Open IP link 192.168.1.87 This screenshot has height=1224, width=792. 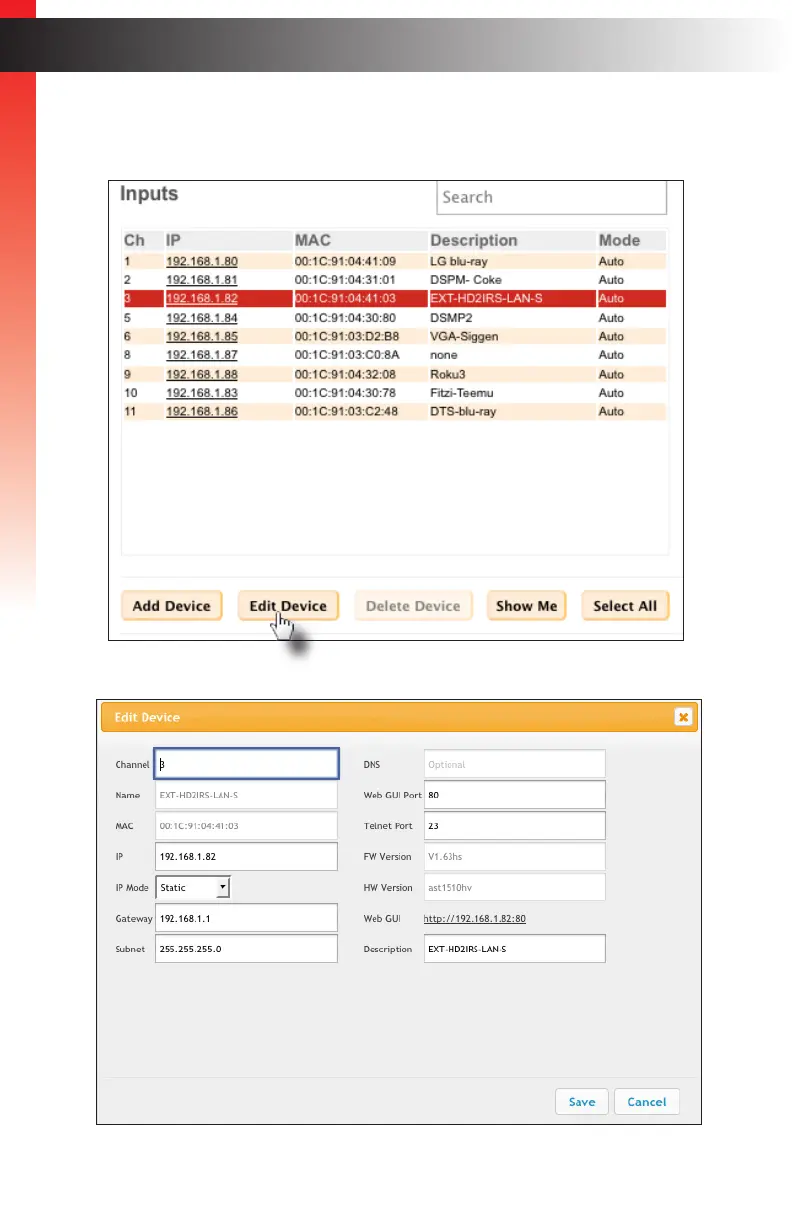pos(201,355)
